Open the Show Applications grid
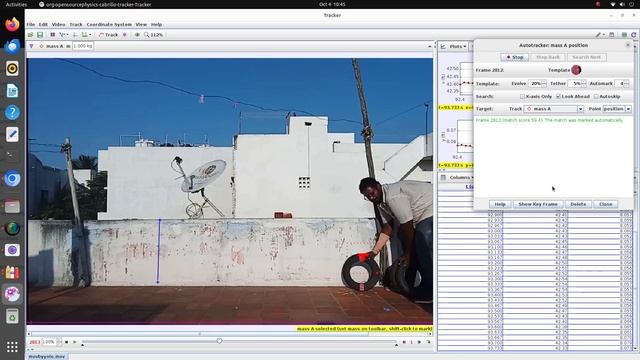This screenshot has height=360, width=640. (x=12, y=347)
